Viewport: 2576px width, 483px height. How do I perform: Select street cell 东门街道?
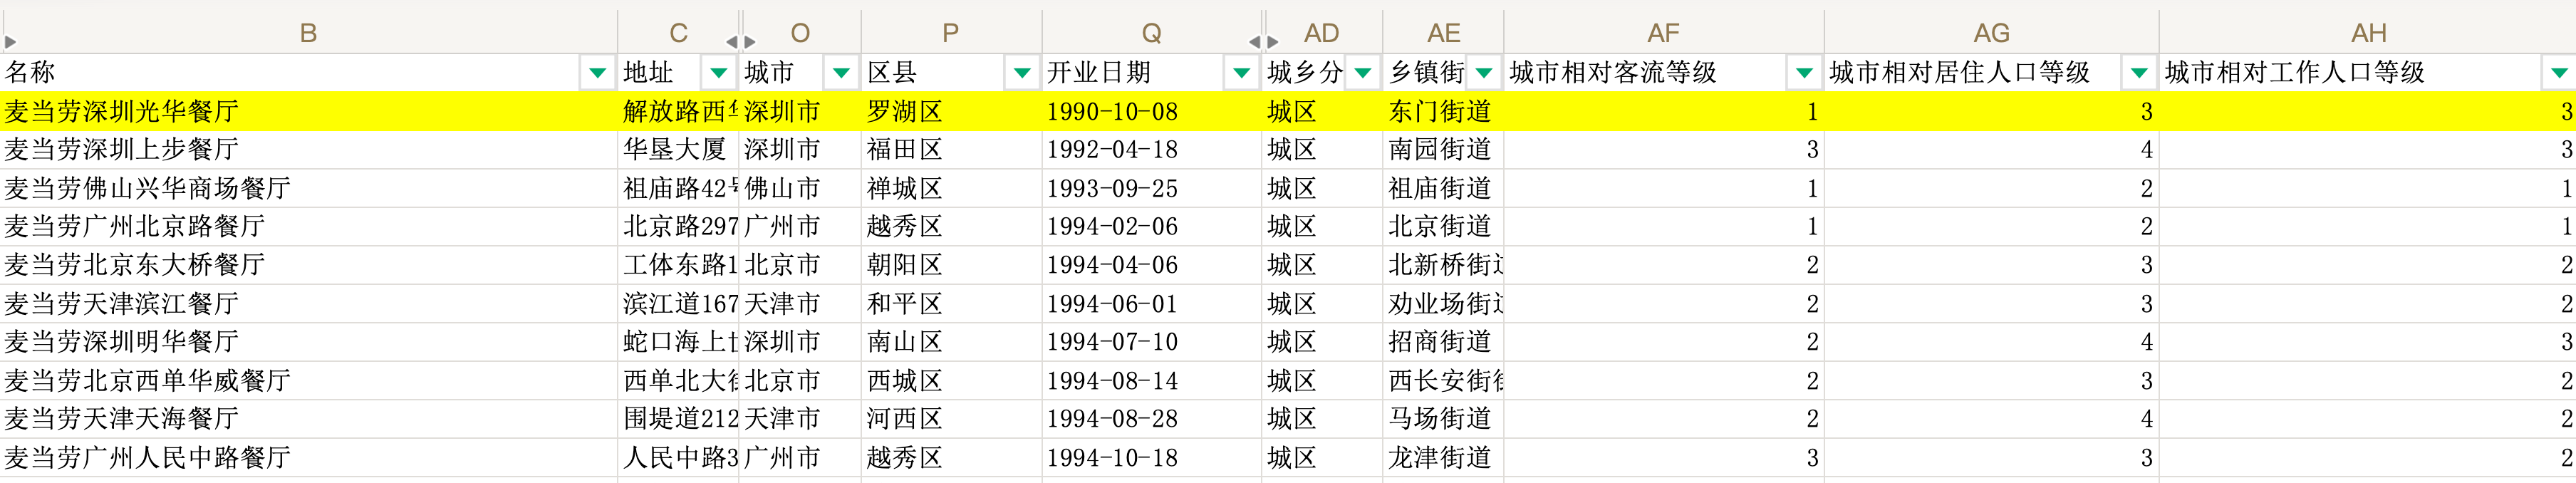[x=1444, y=111]
